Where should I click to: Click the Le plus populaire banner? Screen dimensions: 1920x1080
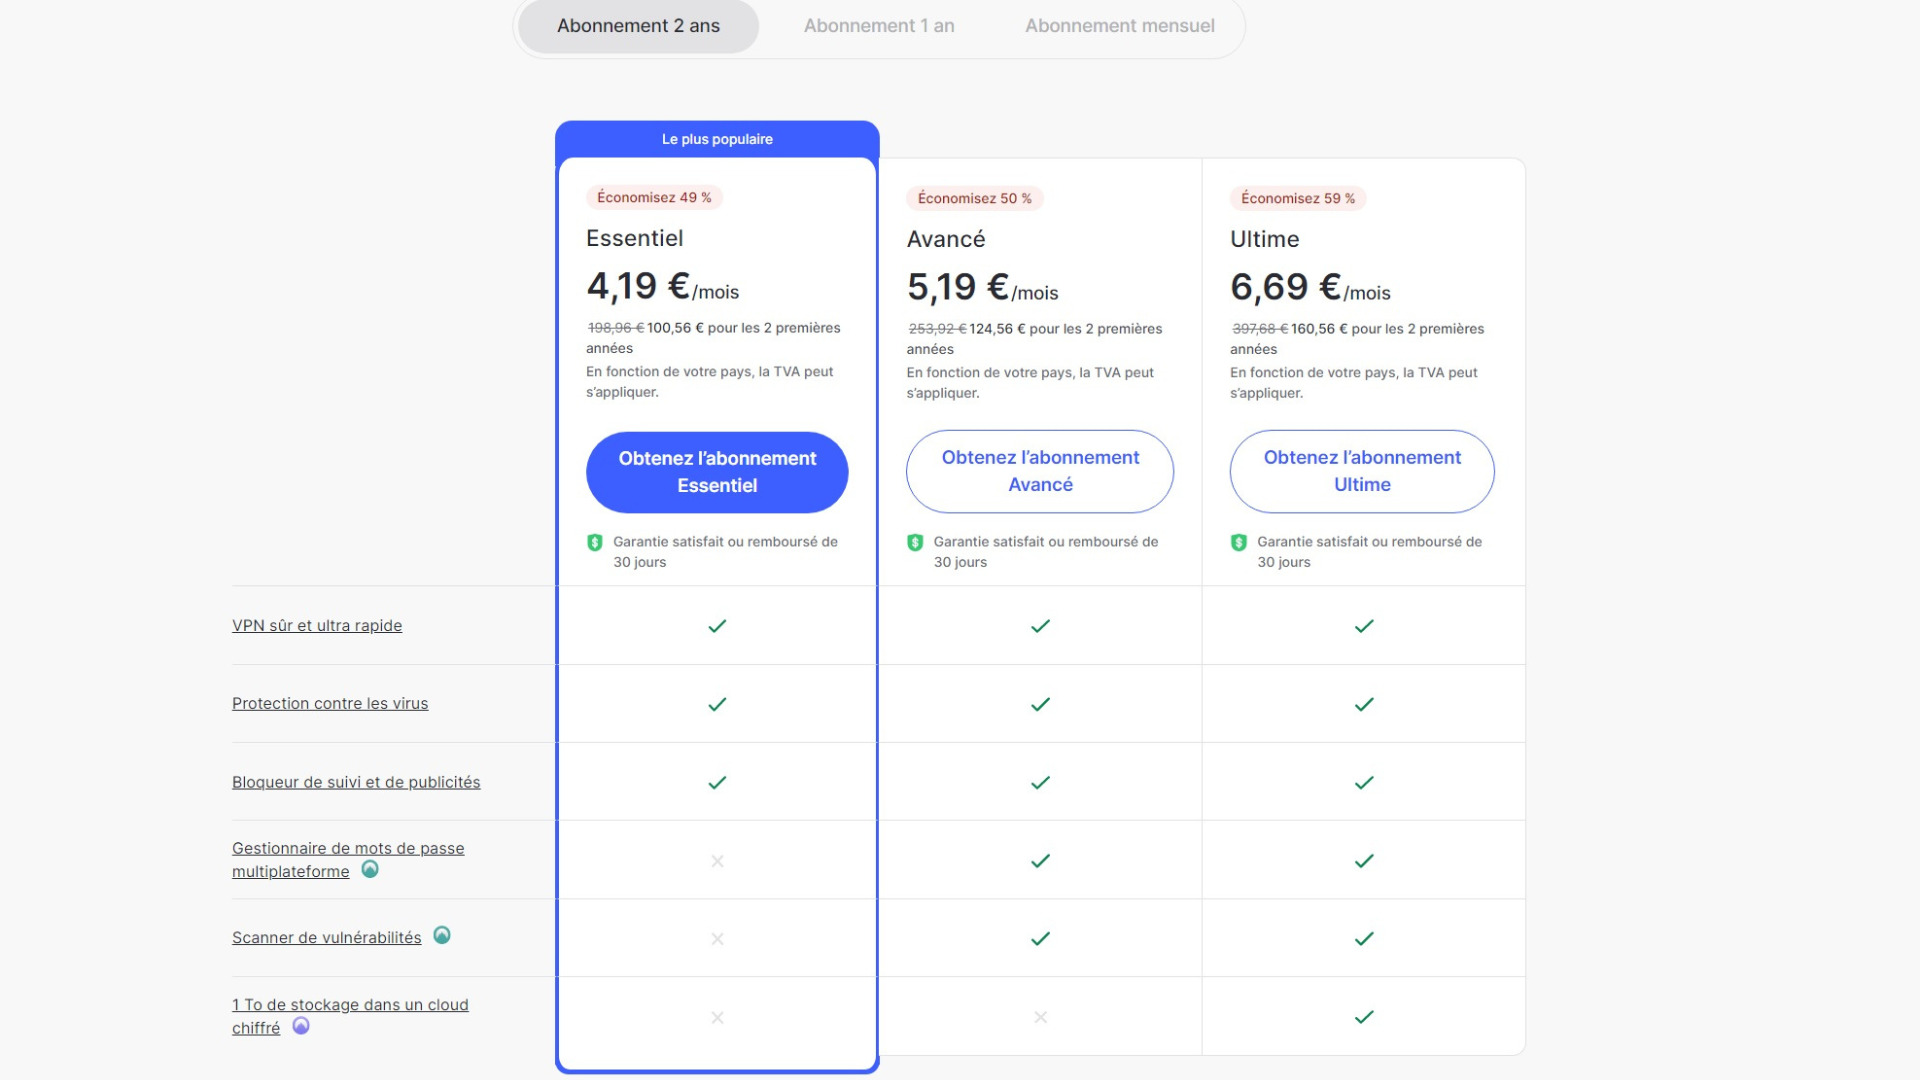pyautogui.click(x=717, y=139)
